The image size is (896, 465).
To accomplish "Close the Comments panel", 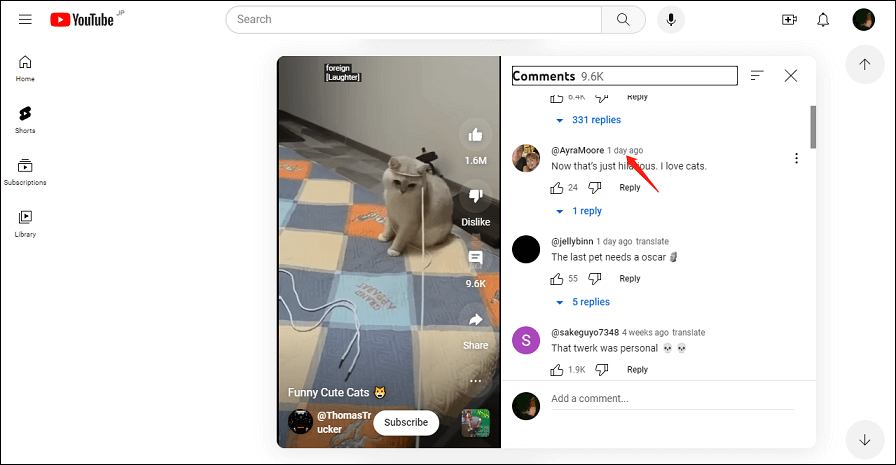I will (791, 76).
